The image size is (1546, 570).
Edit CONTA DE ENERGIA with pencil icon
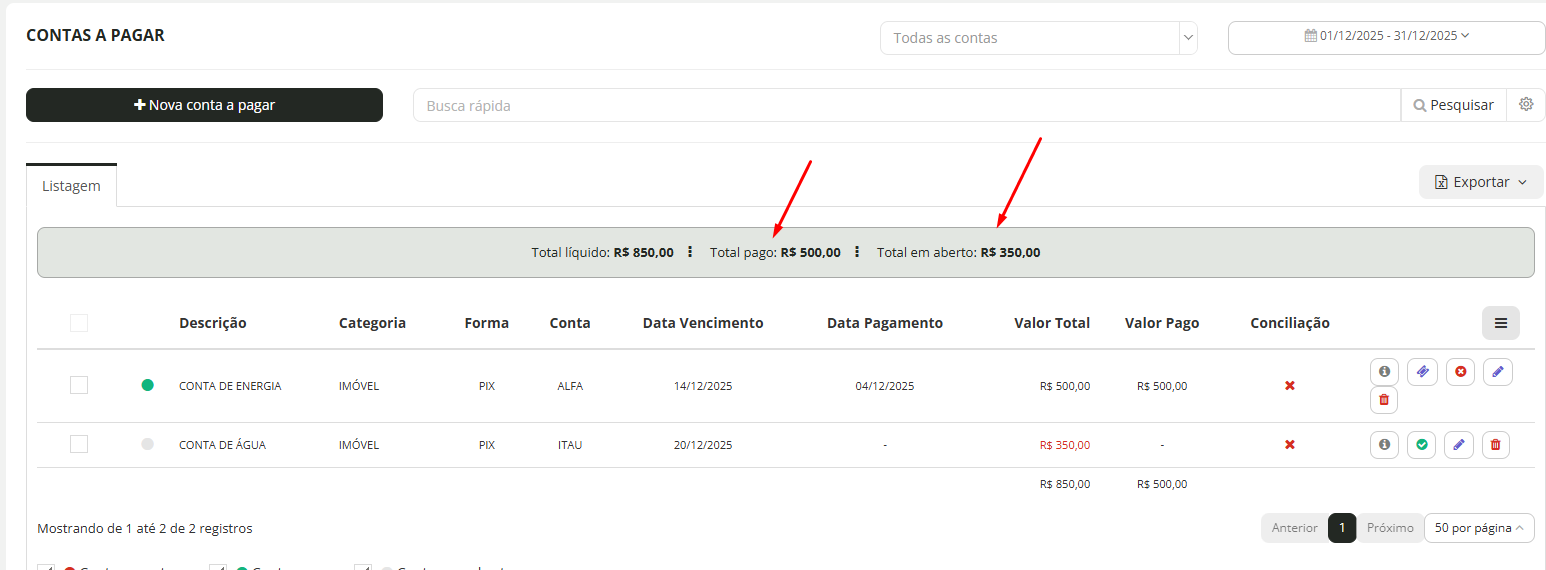tap(1498, 371)
